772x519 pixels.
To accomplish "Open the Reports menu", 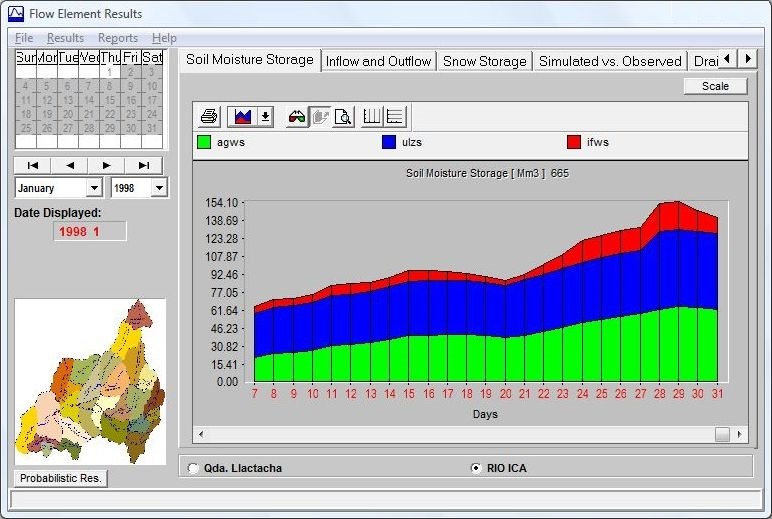I will [117, 38].
